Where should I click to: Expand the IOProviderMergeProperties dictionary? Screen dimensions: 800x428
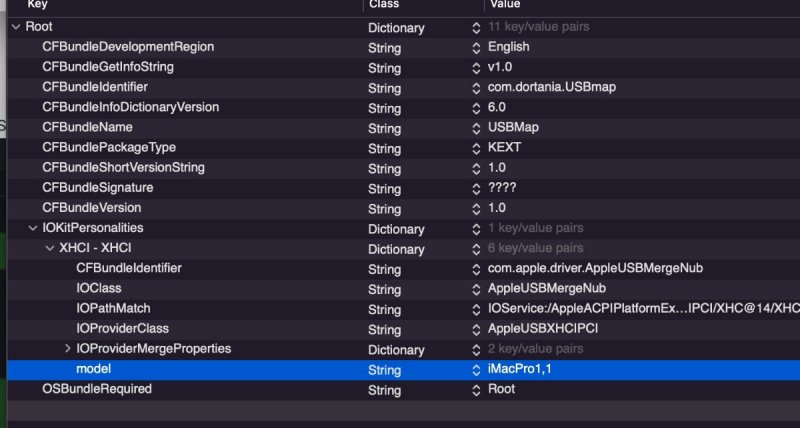67,349
